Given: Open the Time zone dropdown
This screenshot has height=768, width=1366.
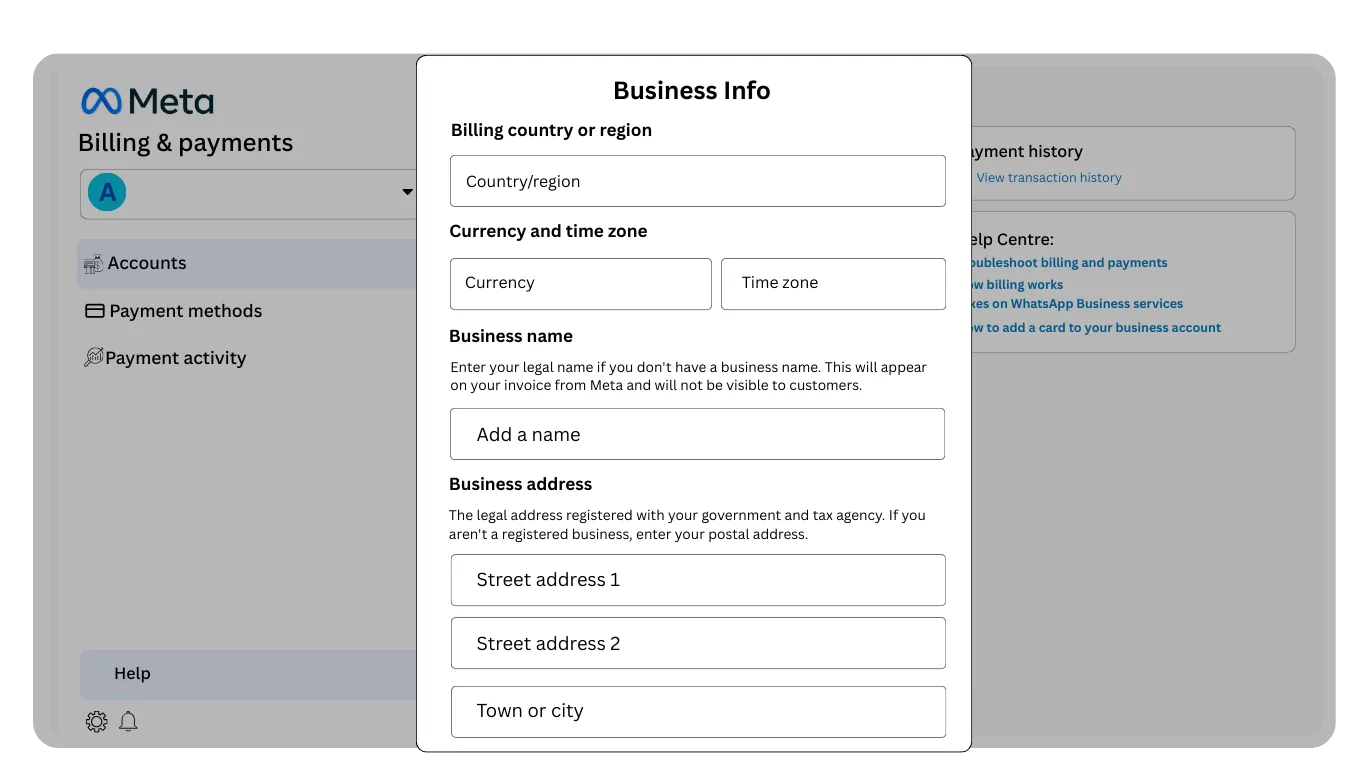Looking at the screenshot, I should tap(833, 283).
